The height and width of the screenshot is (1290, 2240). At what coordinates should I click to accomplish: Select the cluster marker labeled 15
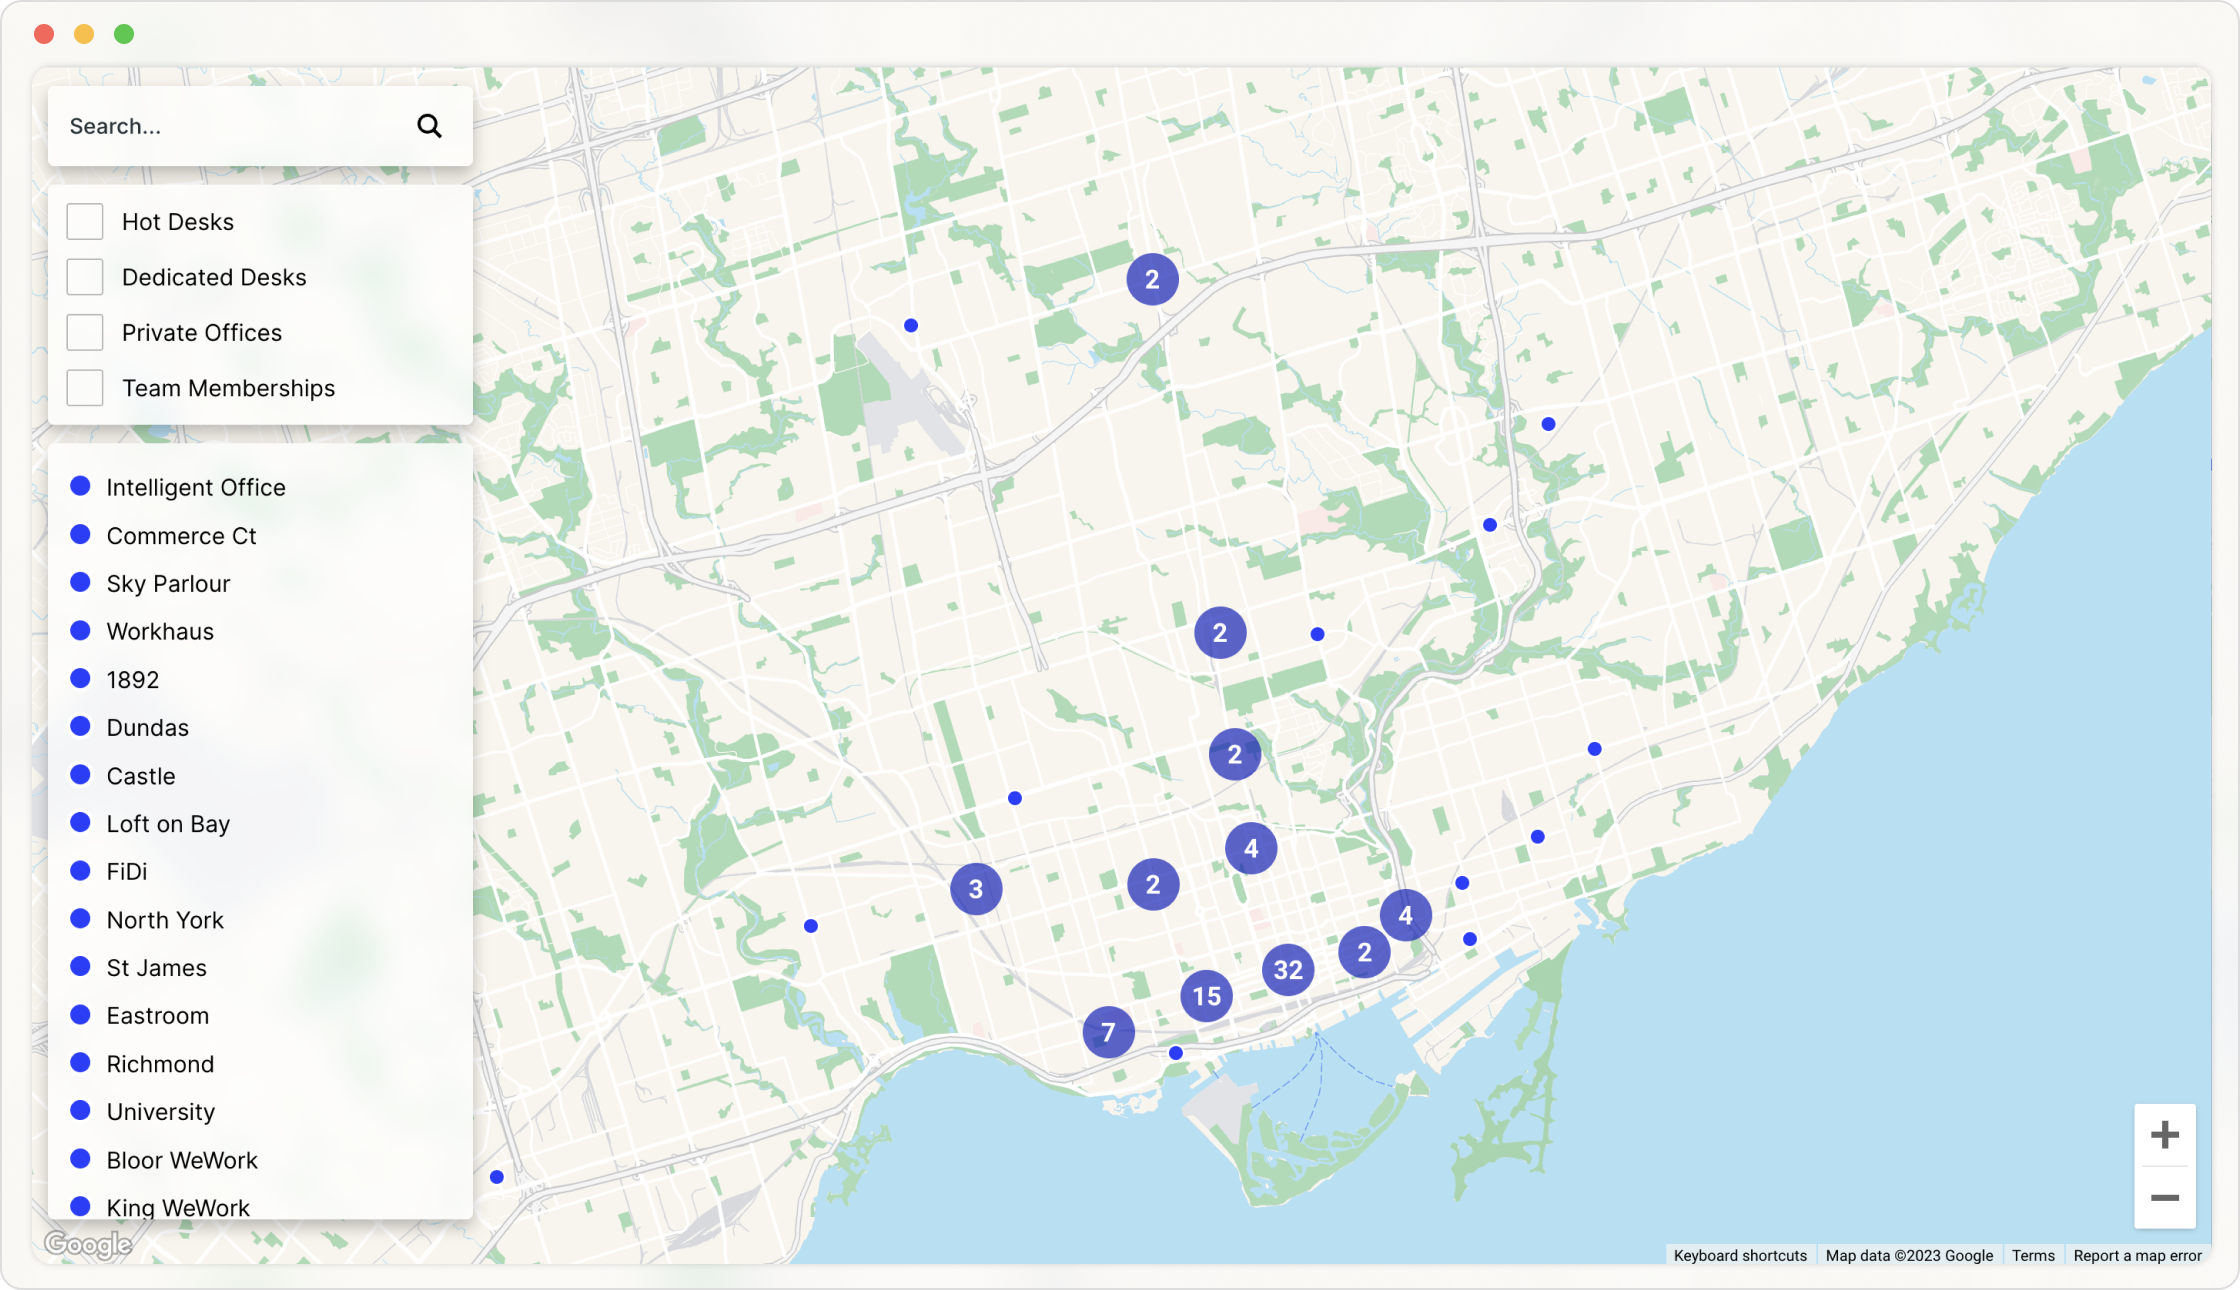(1206, 996)
